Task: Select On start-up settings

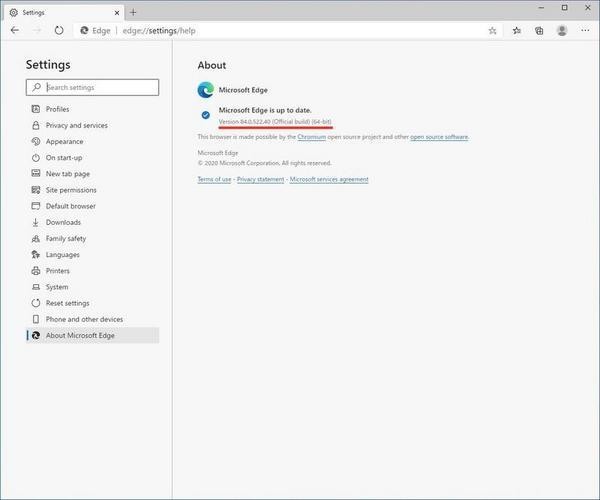Action: tap(92, 158)
